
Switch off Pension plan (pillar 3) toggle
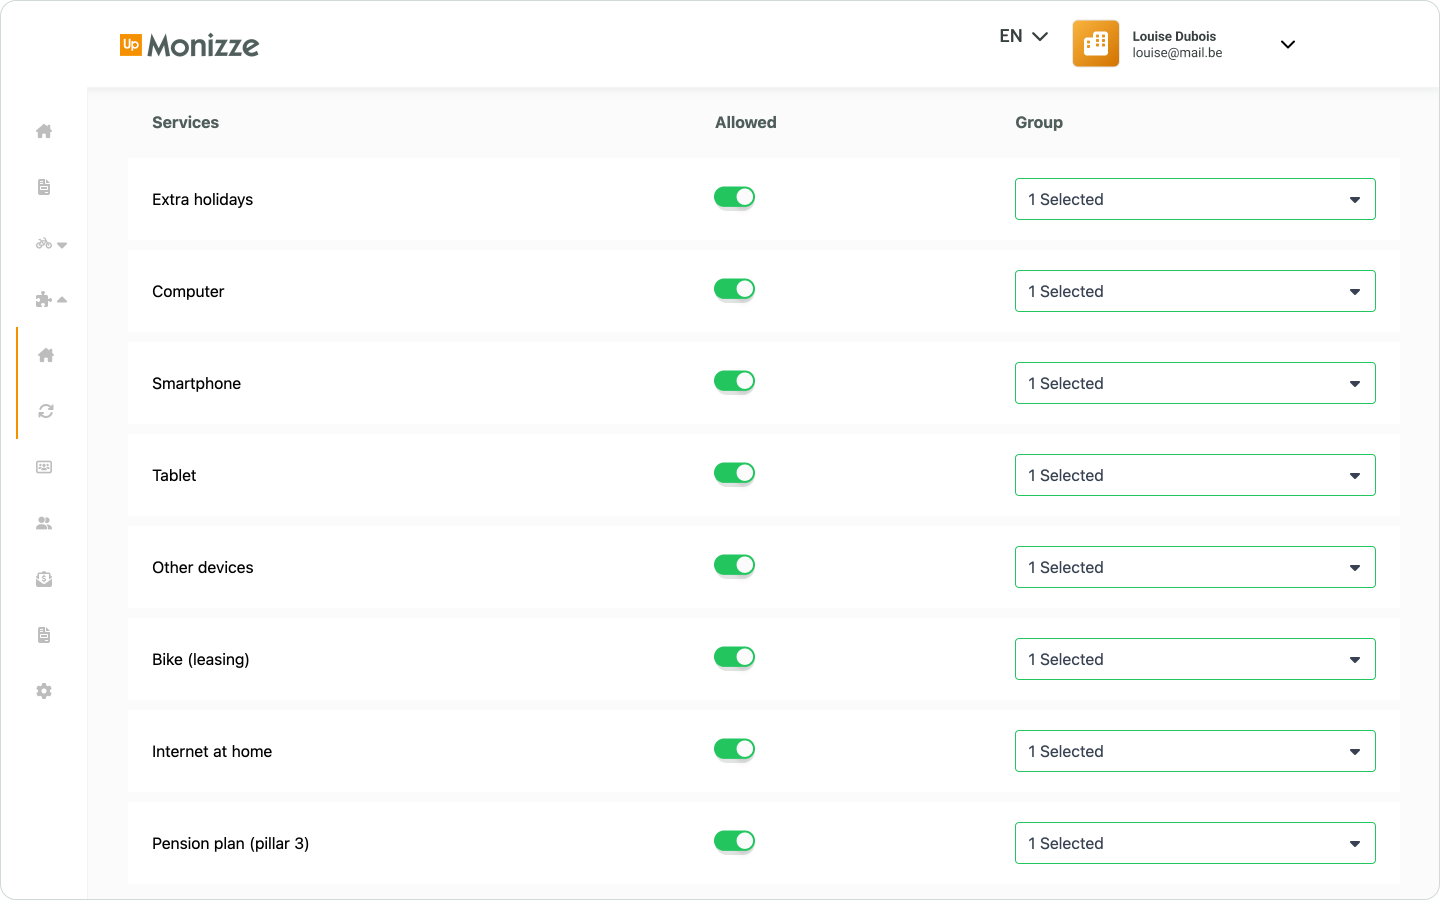[x=734, y=841]
